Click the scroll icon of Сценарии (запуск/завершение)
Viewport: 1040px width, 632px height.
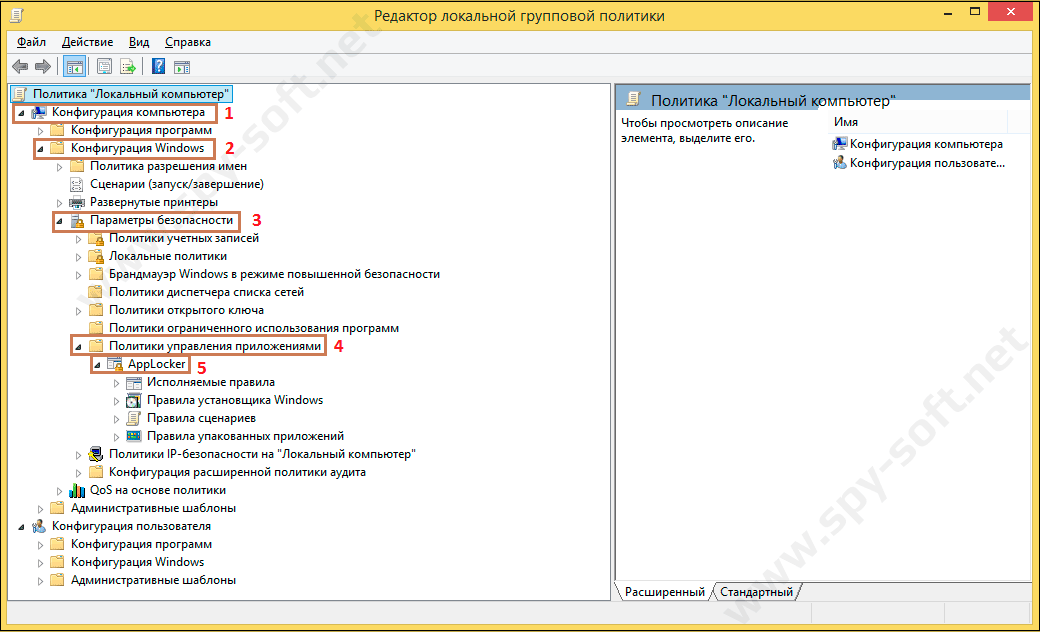click(x=77, y=184)
